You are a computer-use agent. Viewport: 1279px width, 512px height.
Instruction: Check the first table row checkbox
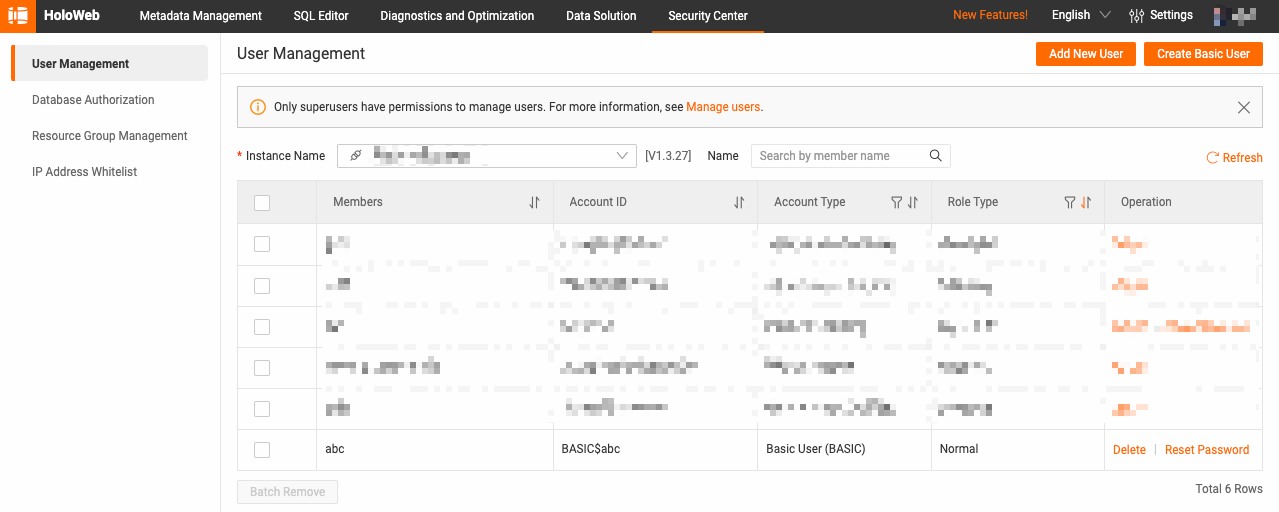(262, 244)
